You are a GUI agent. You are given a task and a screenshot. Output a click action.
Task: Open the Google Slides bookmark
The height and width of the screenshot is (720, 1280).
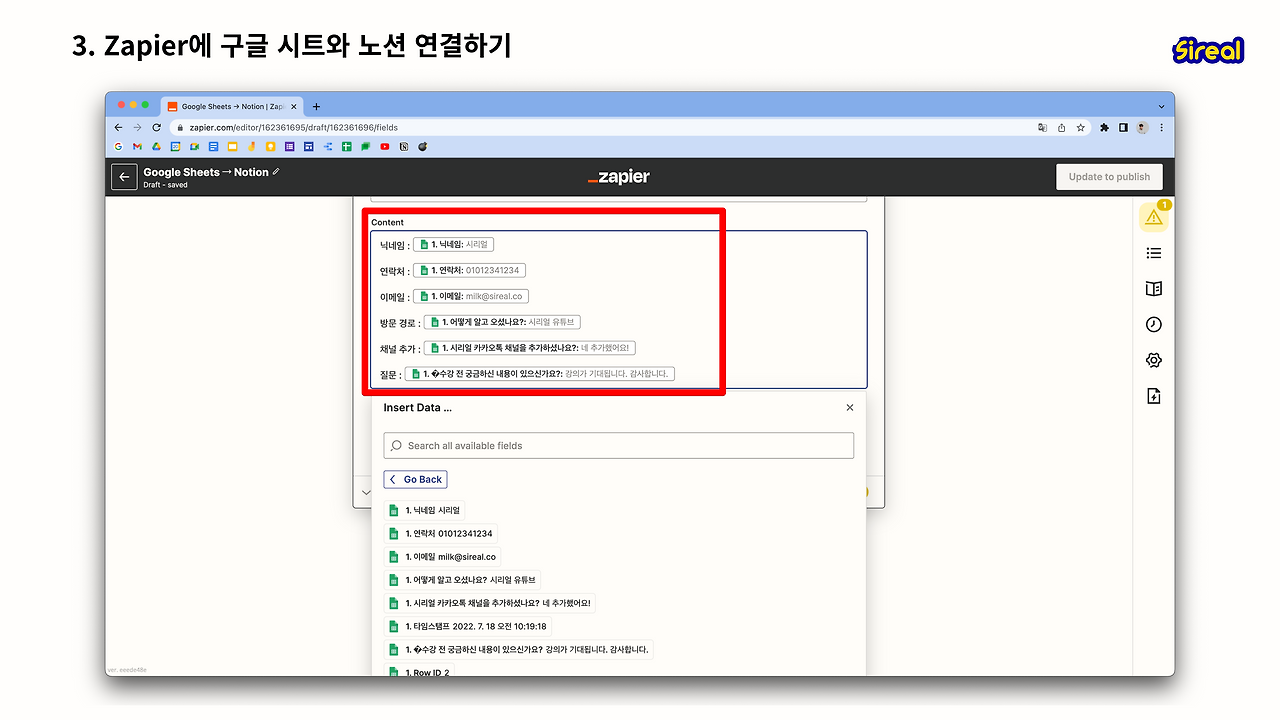232,147
